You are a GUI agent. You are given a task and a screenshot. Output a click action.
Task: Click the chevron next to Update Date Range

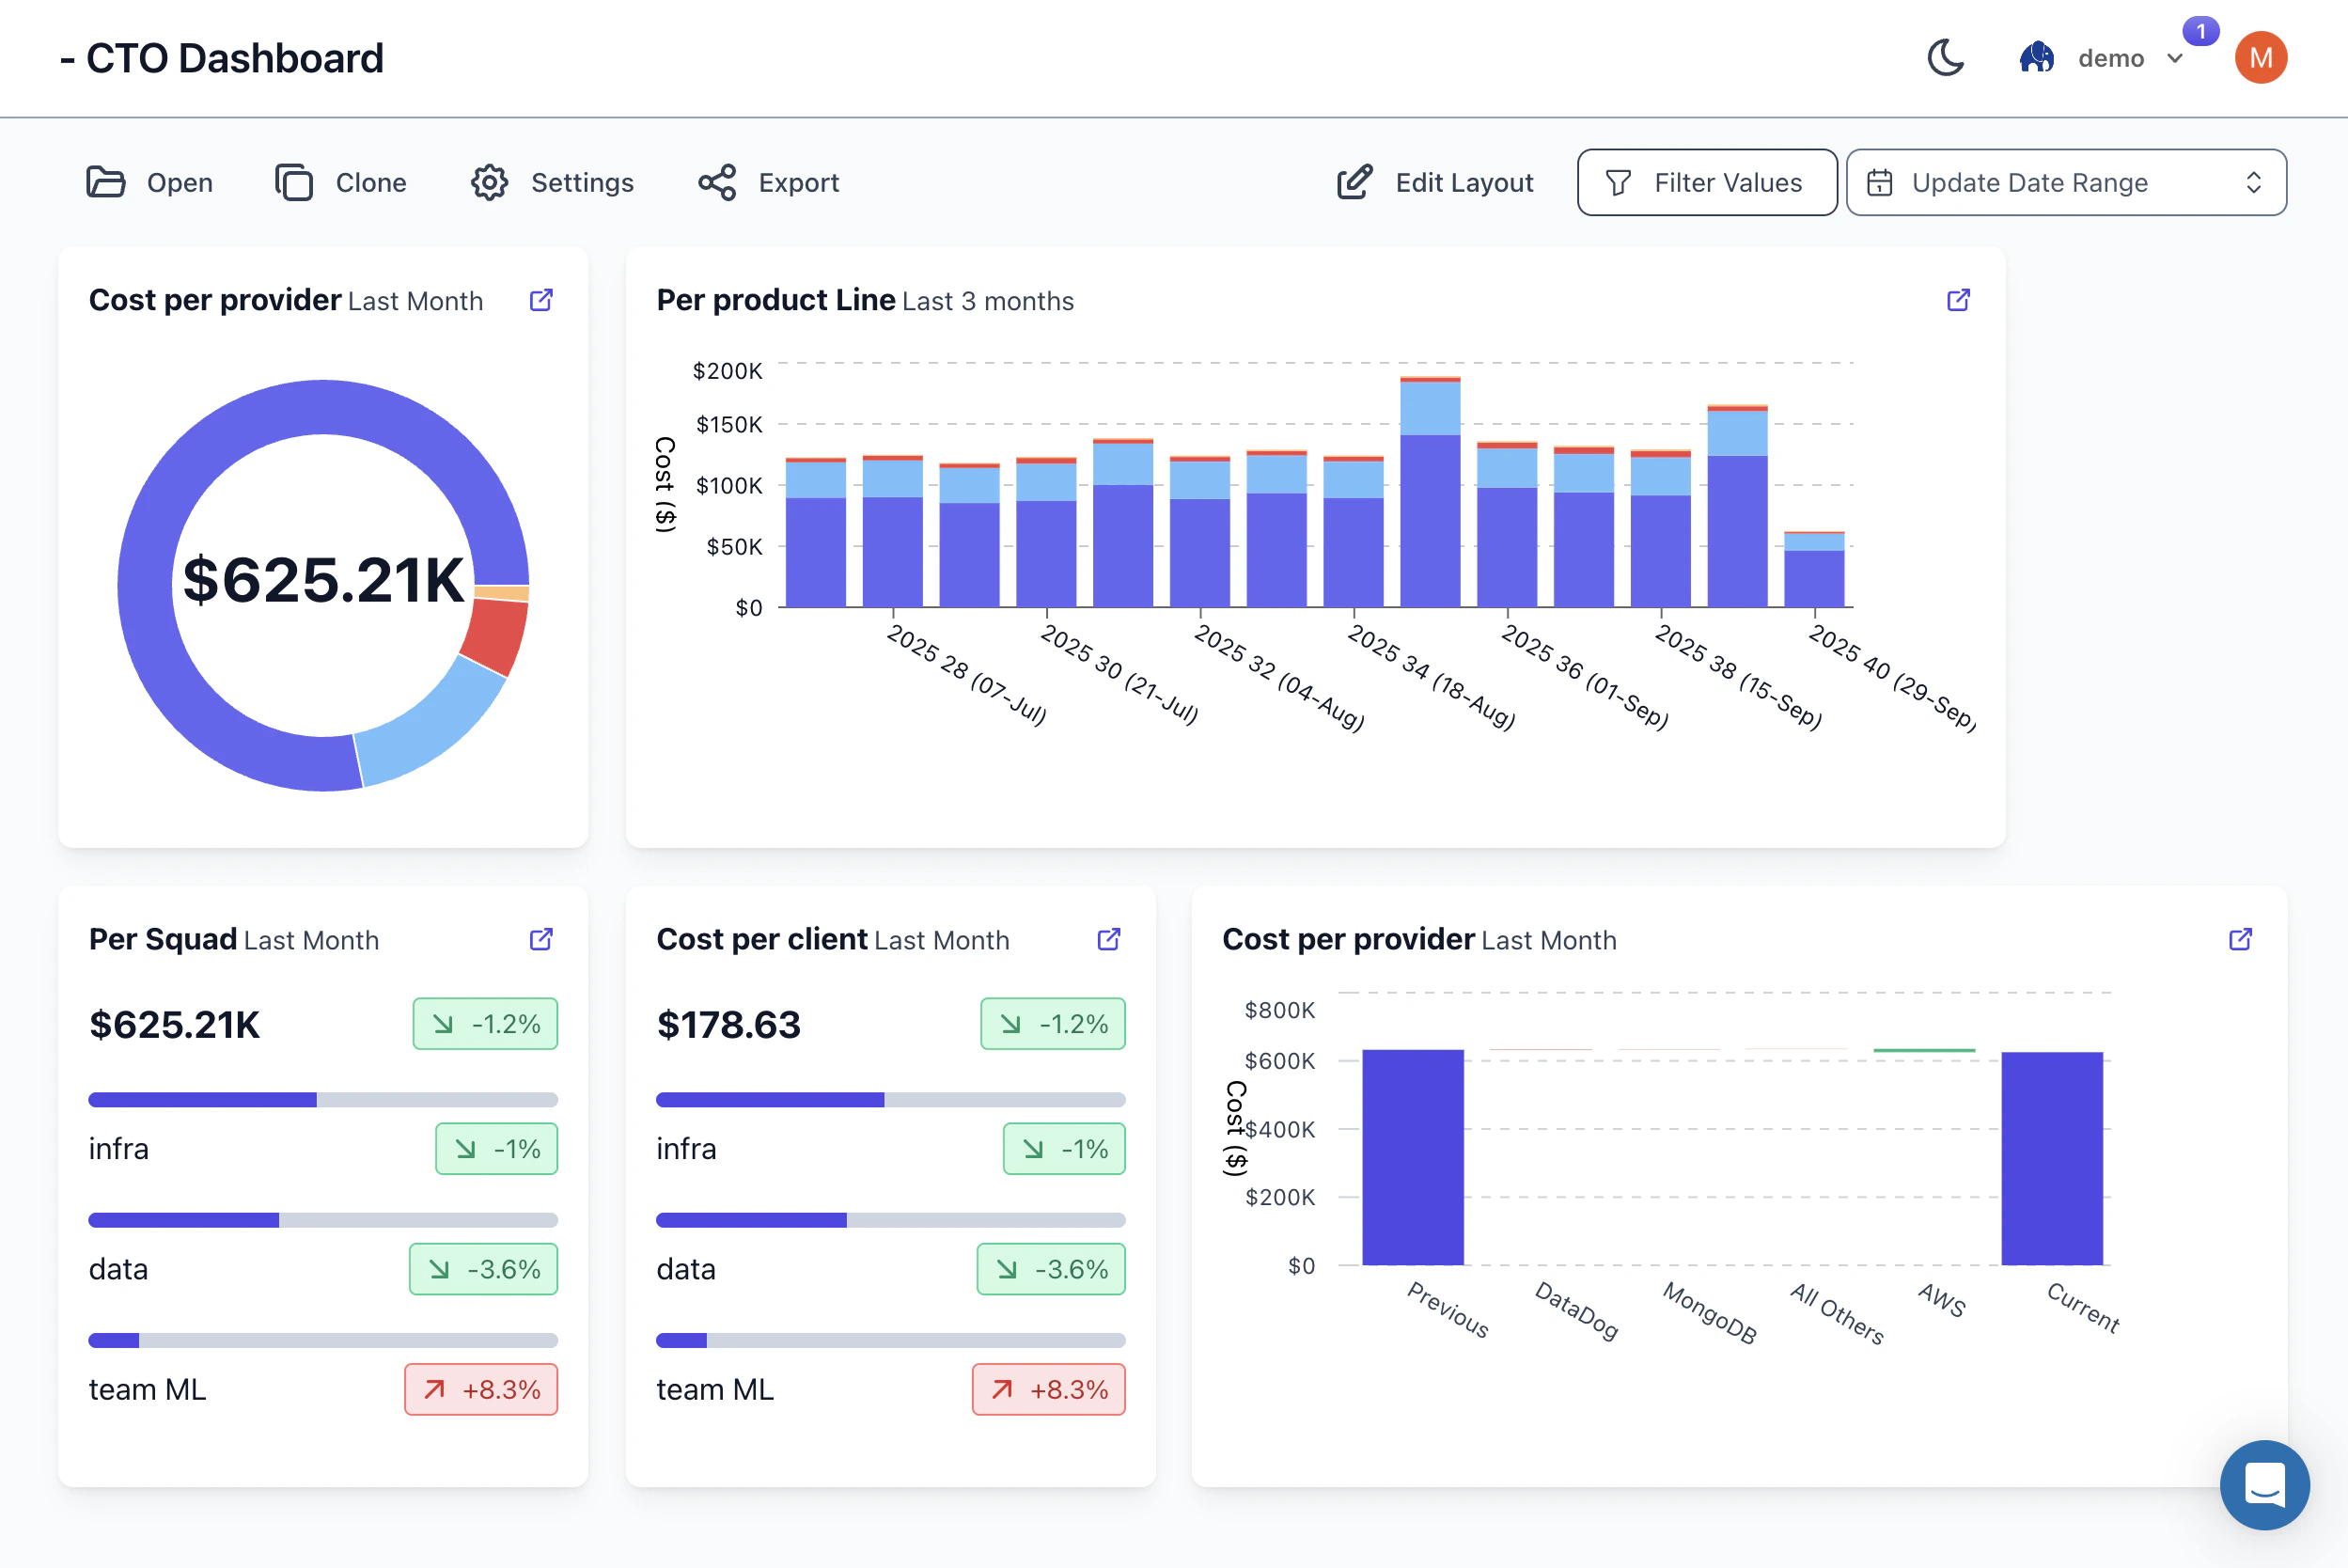pyautogui.click(x=2254, y=182)
